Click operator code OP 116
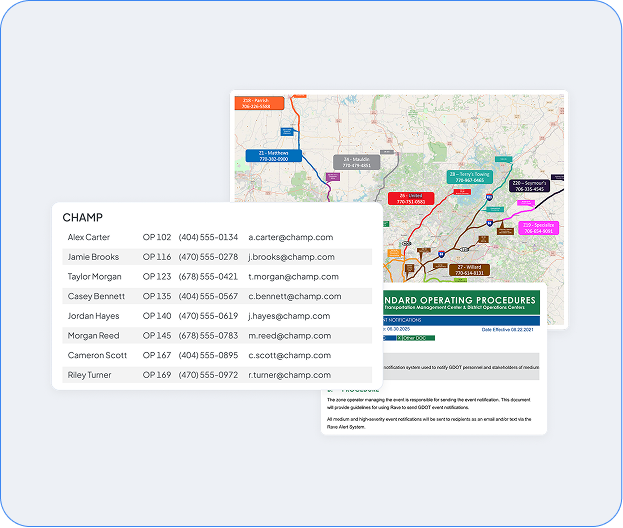623x528 pixels. pyautogui.click(x=157, y=257)
